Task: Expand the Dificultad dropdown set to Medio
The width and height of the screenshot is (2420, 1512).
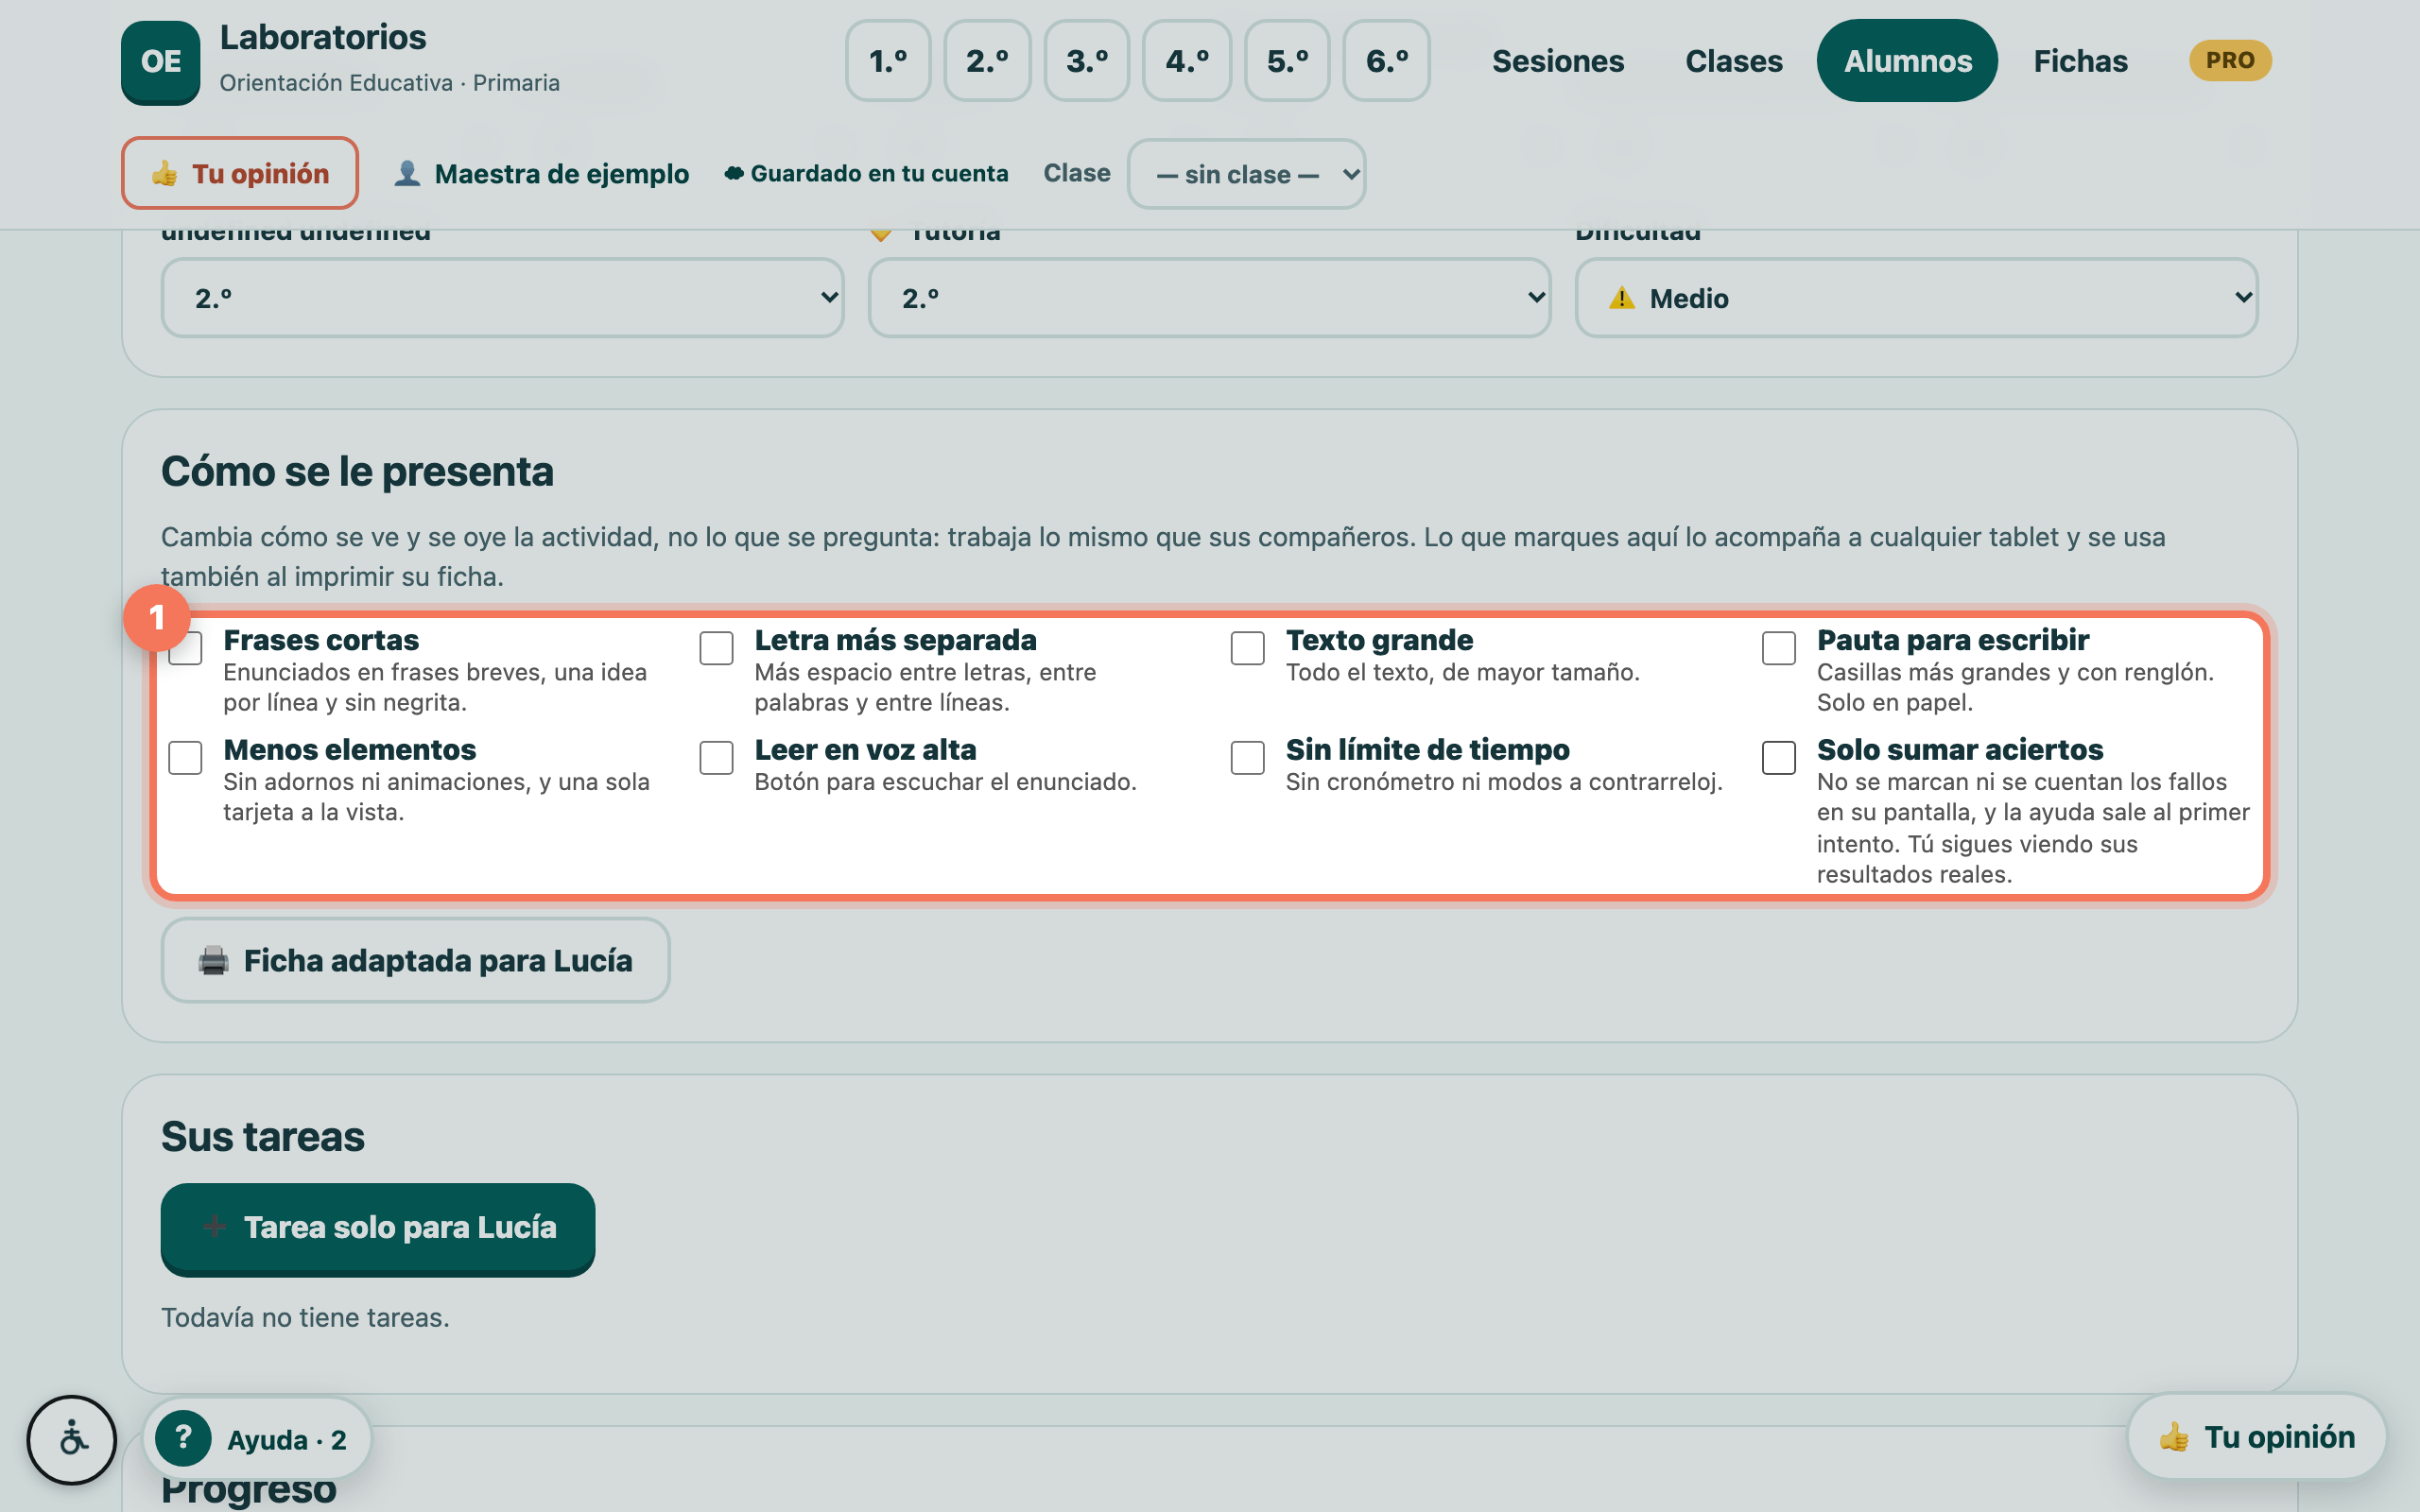Action: [1916, 298]
